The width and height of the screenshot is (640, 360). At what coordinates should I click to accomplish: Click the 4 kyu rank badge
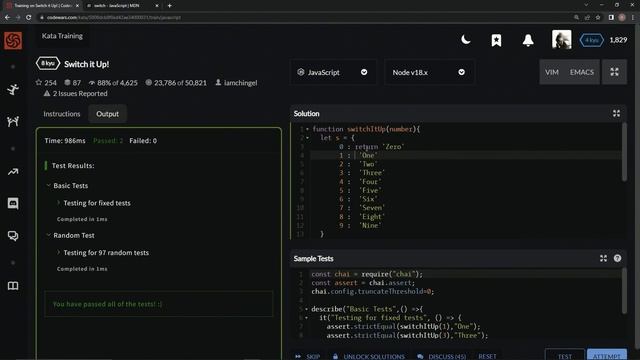(591, 40)
